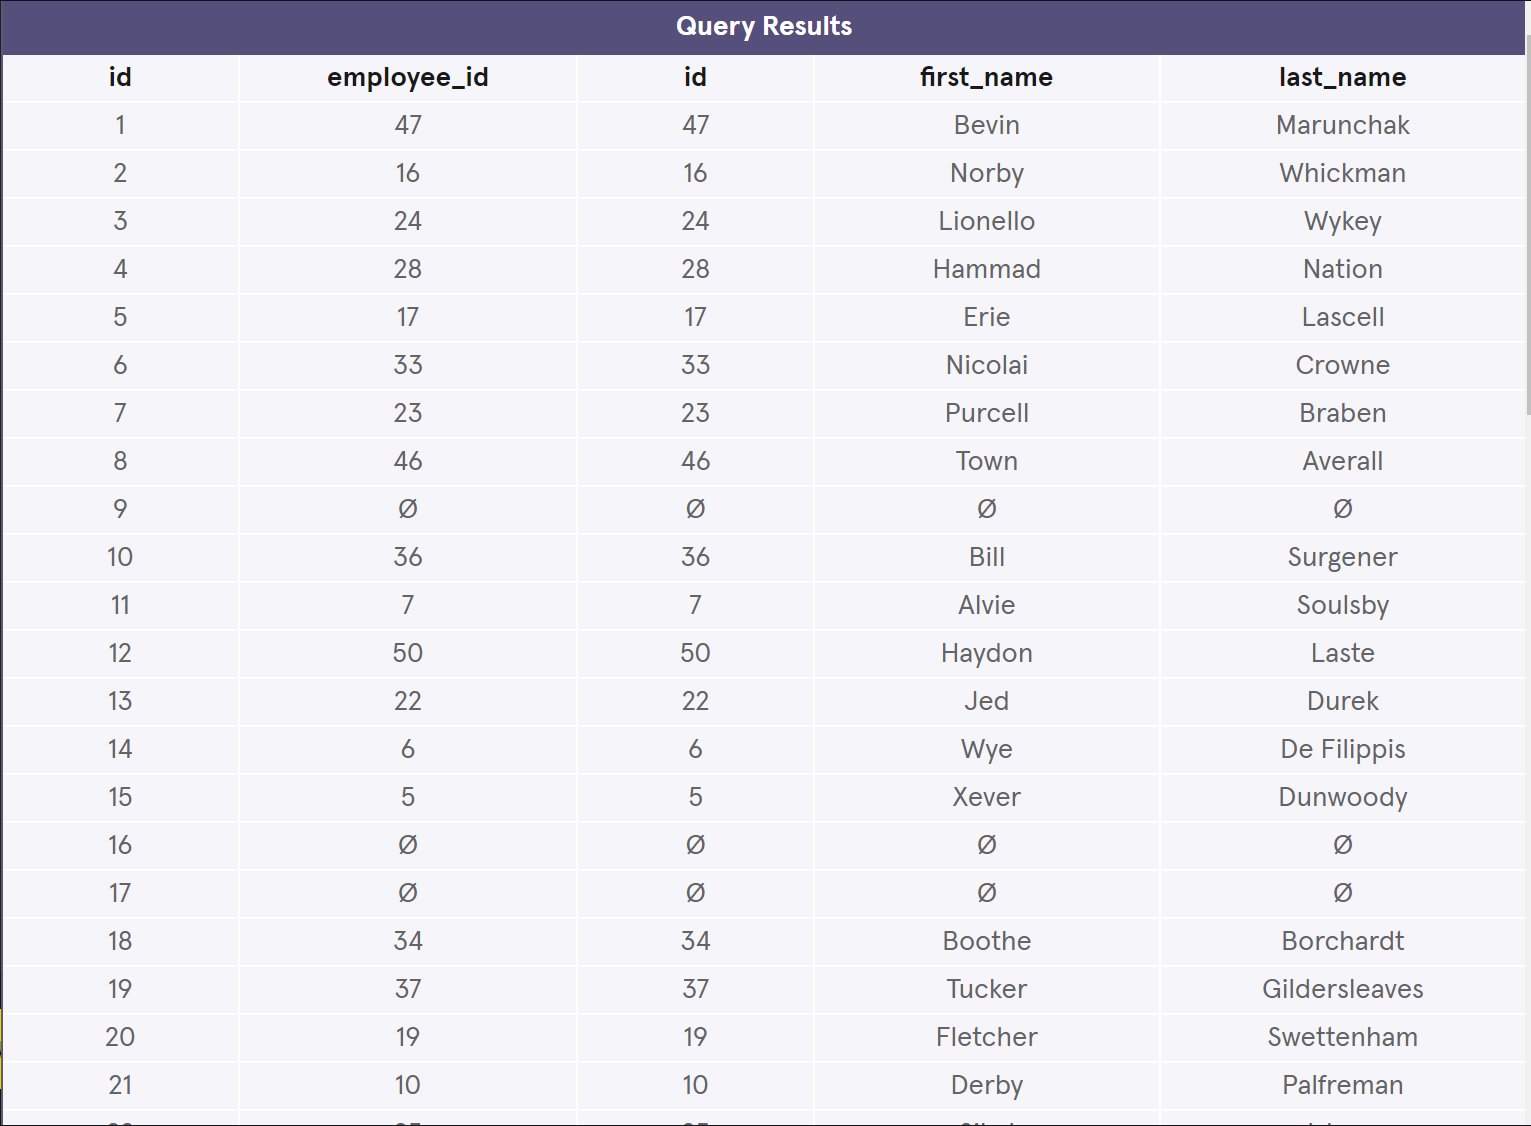Select the Palfreman cell in row 21
This screenshot has height=1126, width=1531.
coord(1343,1086)
